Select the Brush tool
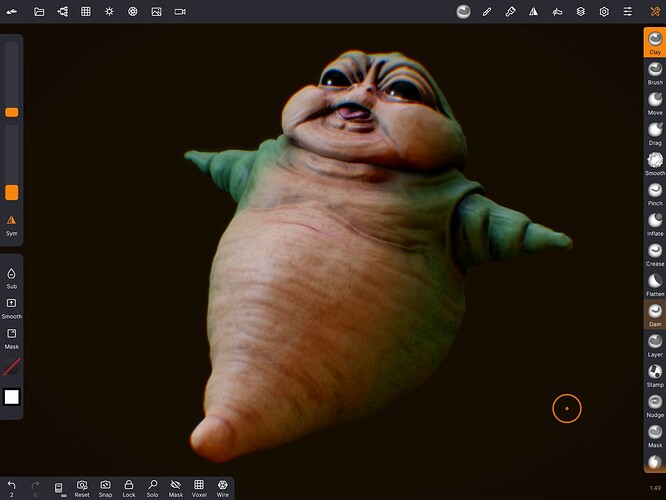 [x=655, y=73]
